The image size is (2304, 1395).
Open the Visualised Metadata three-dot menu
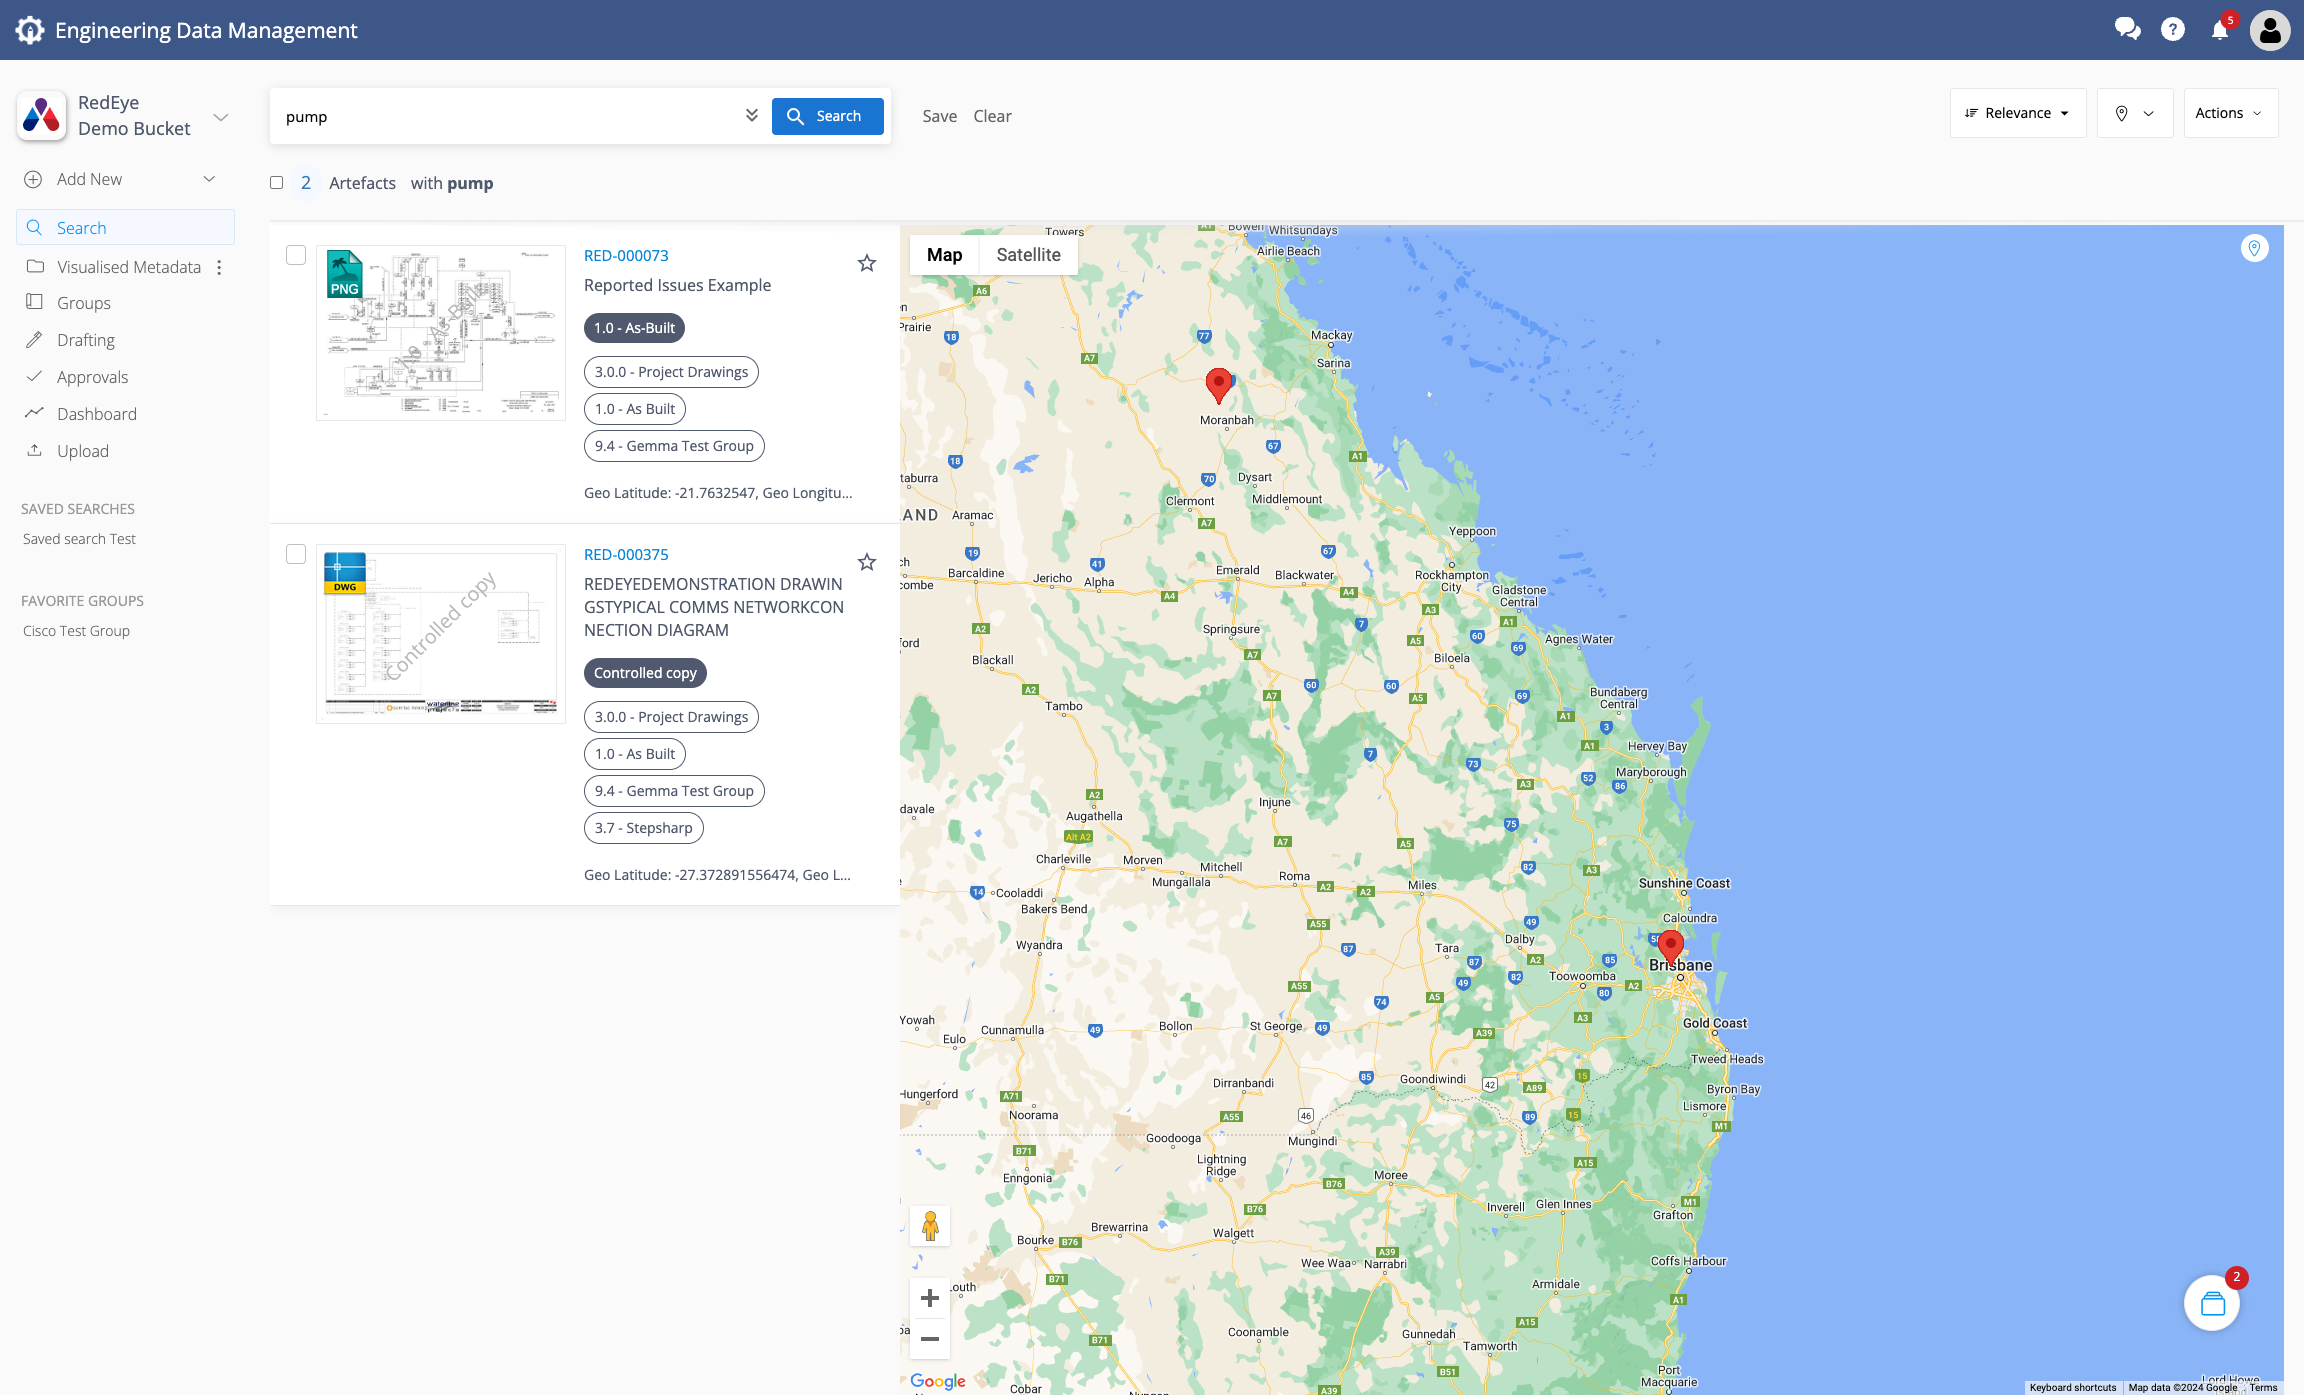click(219, 266)
